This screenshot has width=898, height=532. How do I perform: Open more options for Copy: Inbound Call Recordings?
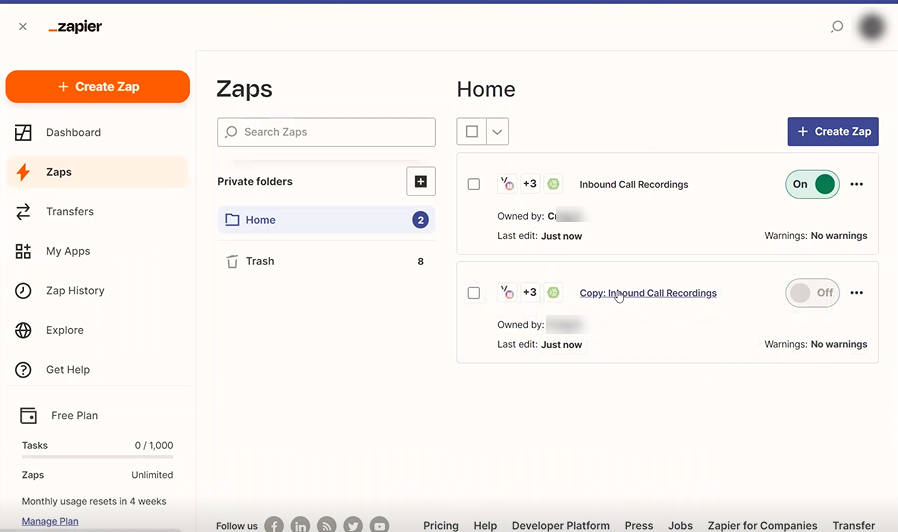pos(856,293)
